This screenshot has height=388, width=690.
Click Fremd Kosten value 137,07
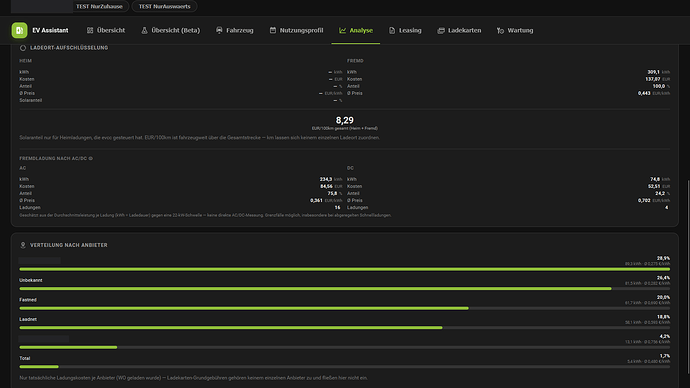coord(652,79)
